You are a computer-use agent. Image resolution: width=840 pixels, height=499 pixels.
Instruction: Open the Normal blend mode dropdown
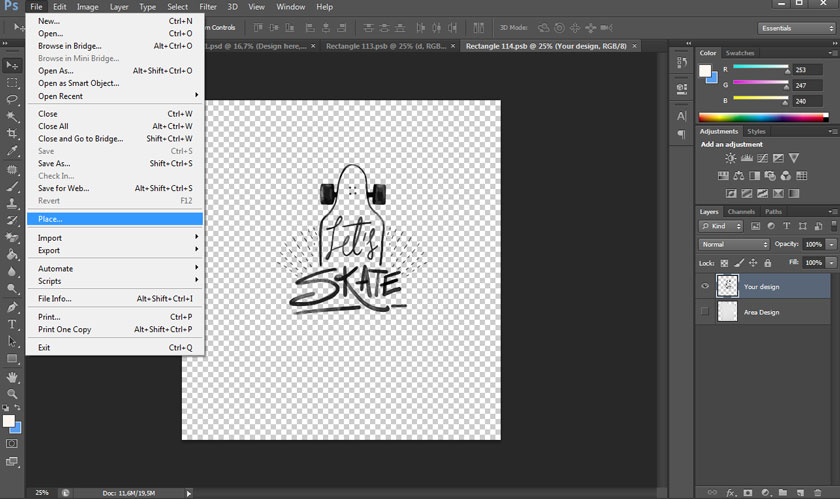[x=734, y=244]
